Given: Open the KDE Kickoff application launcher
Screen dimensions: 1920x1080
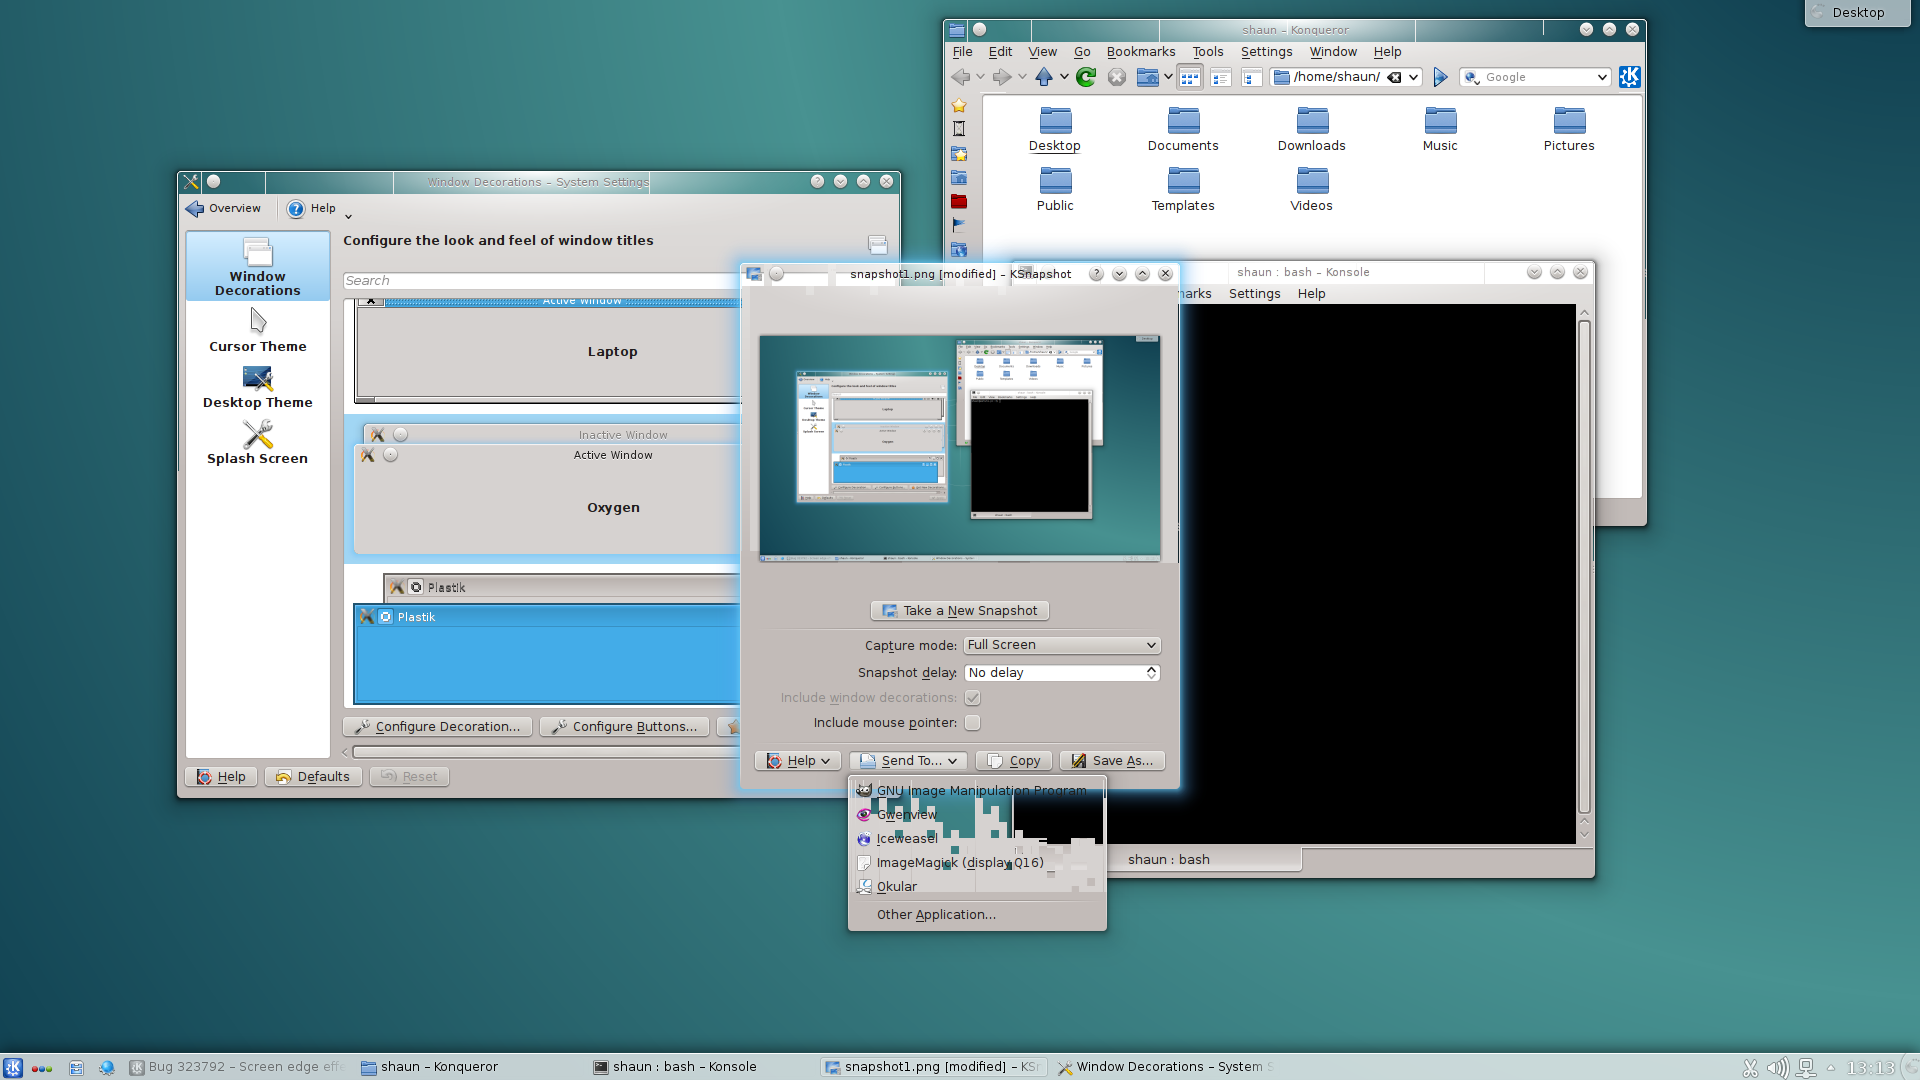Looking at the screenshot, I should (x=13, y=1067).
